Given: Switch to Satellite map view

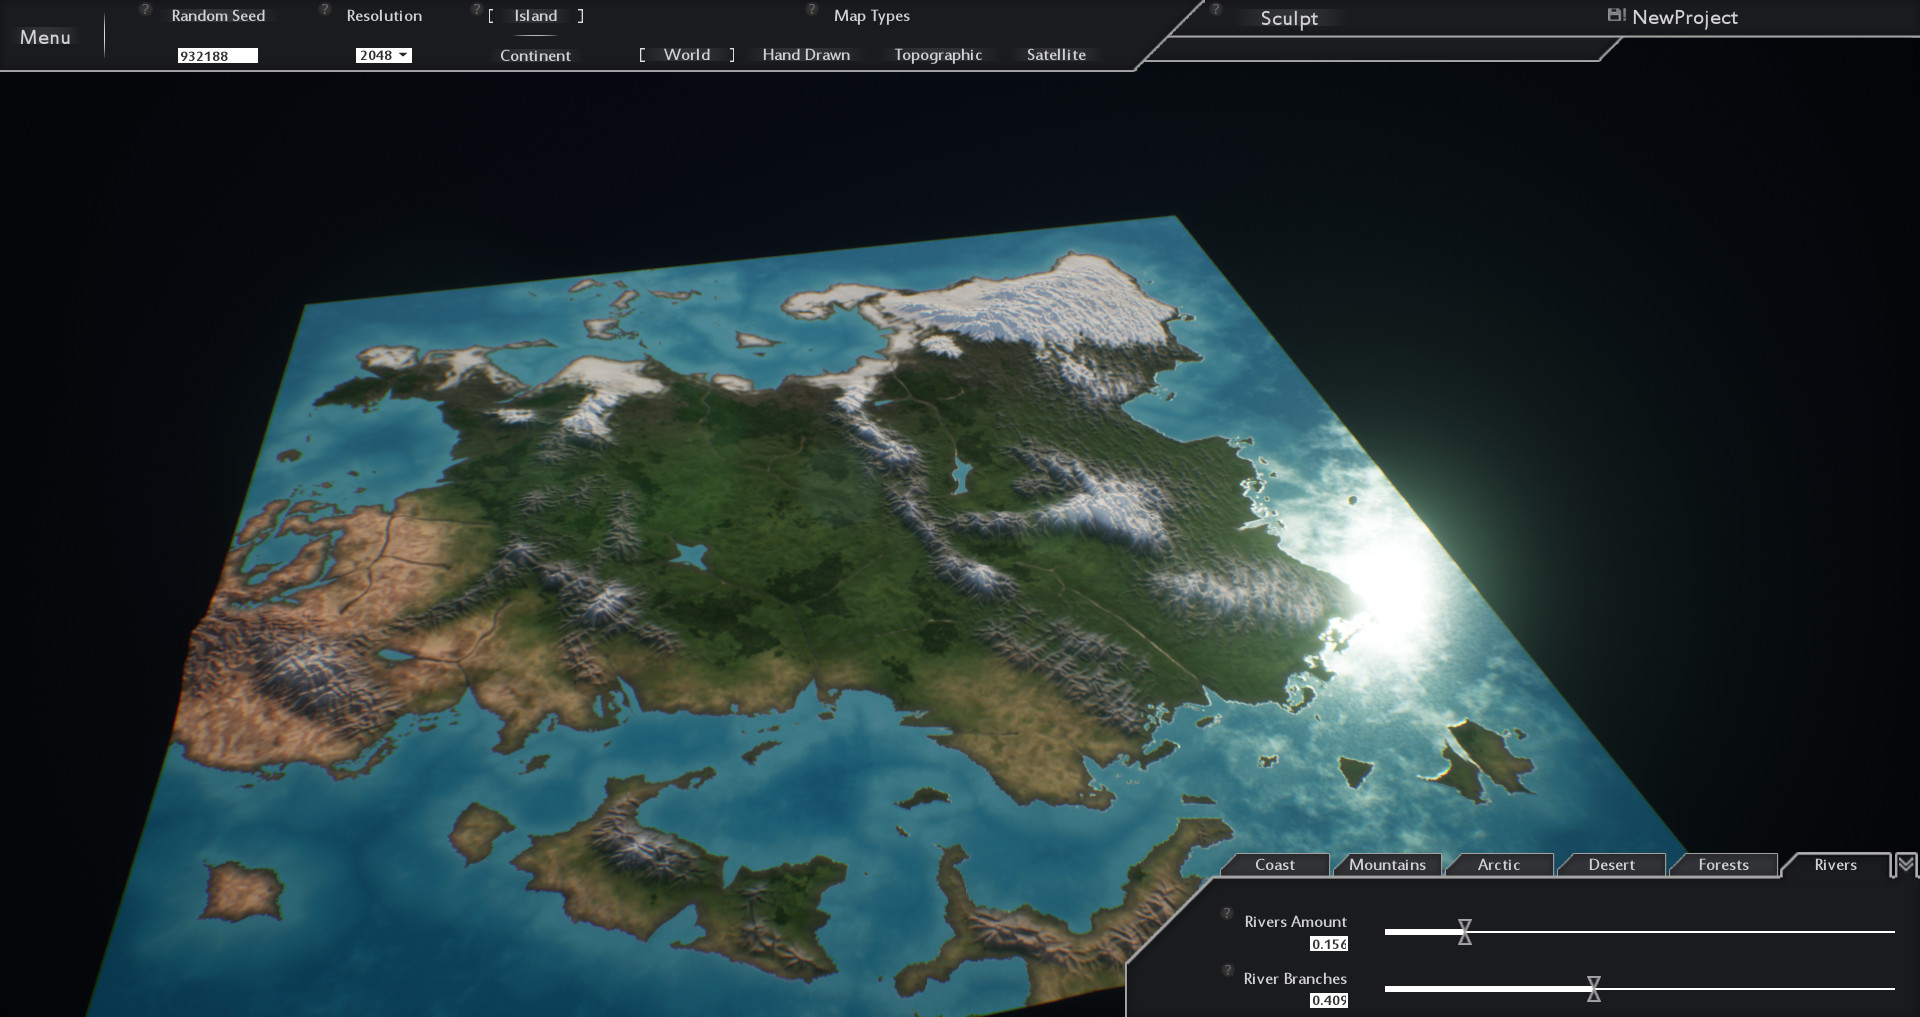Looking at the screenshot, I should (1055, 55).
